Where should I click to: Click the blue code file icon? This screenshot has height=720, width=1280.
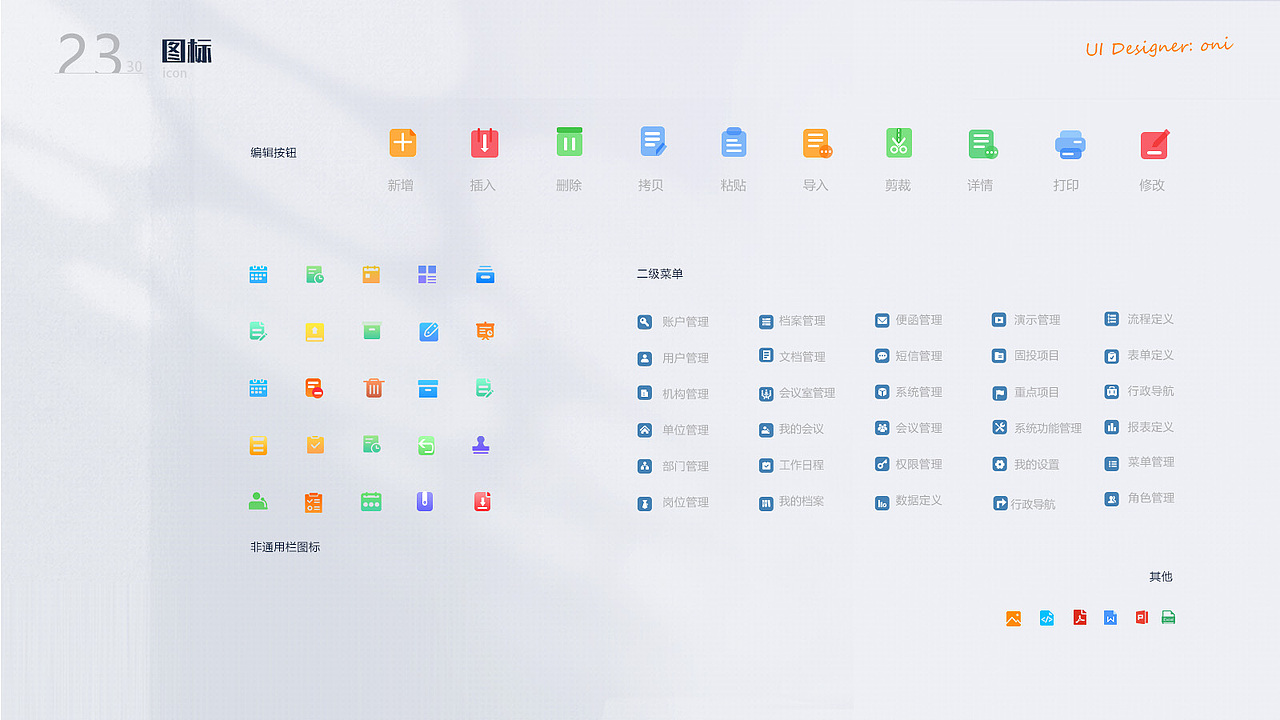pyautogui.click(x=1046, y=618)
